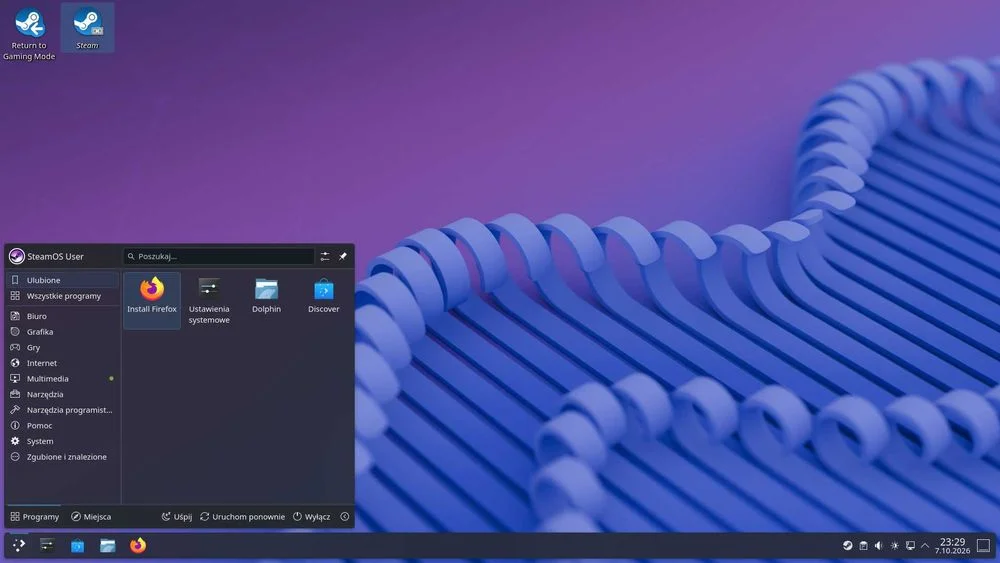Open more session options button

click(344, 516)
